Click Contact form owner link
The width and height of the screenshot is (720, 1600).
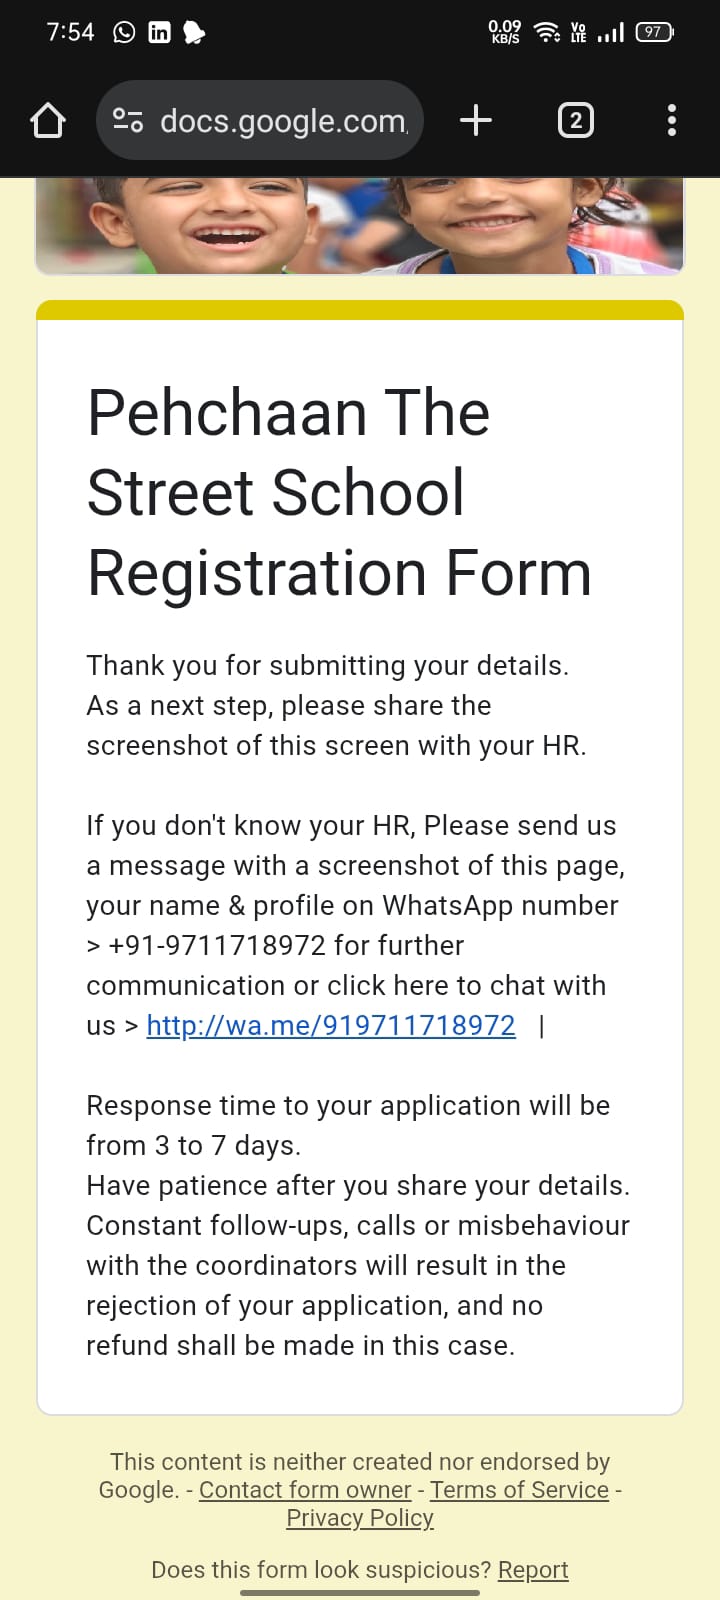[x=305, y=1490]
